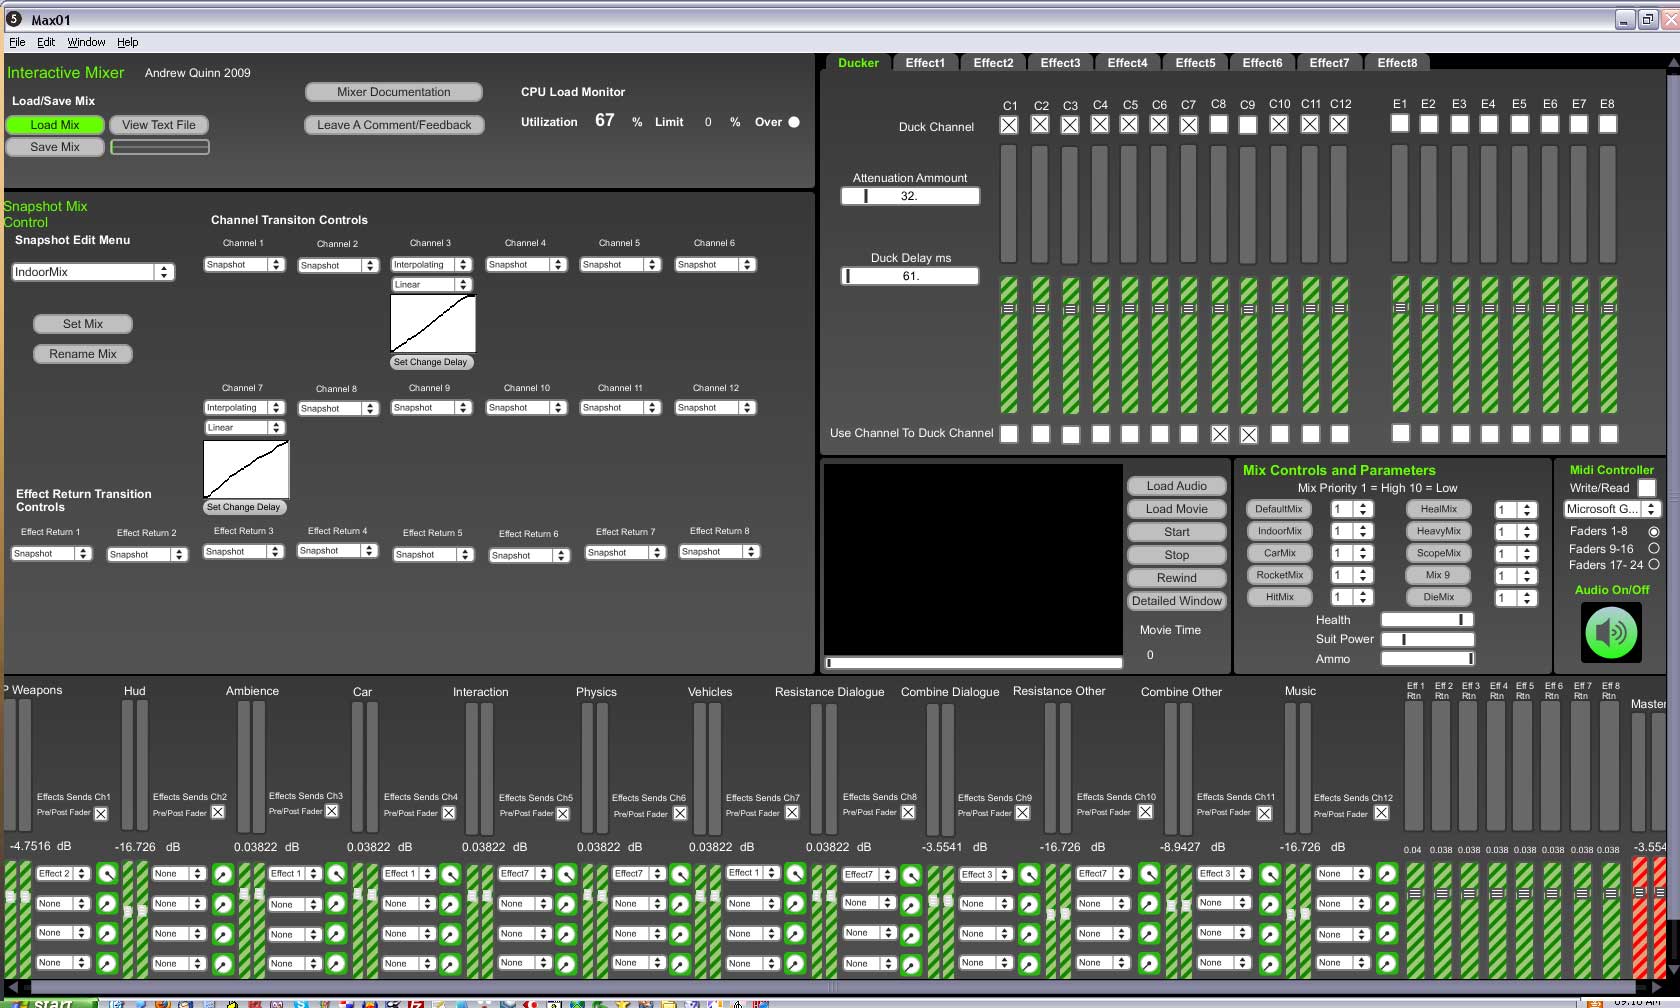Open the Help menu

coord(128,42)
